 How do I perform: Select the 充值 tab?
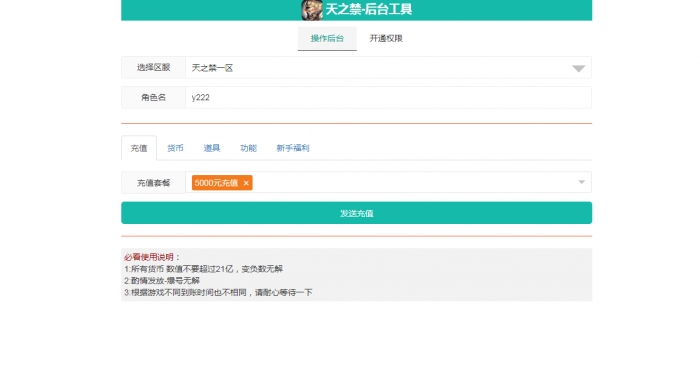pos(139,148)
